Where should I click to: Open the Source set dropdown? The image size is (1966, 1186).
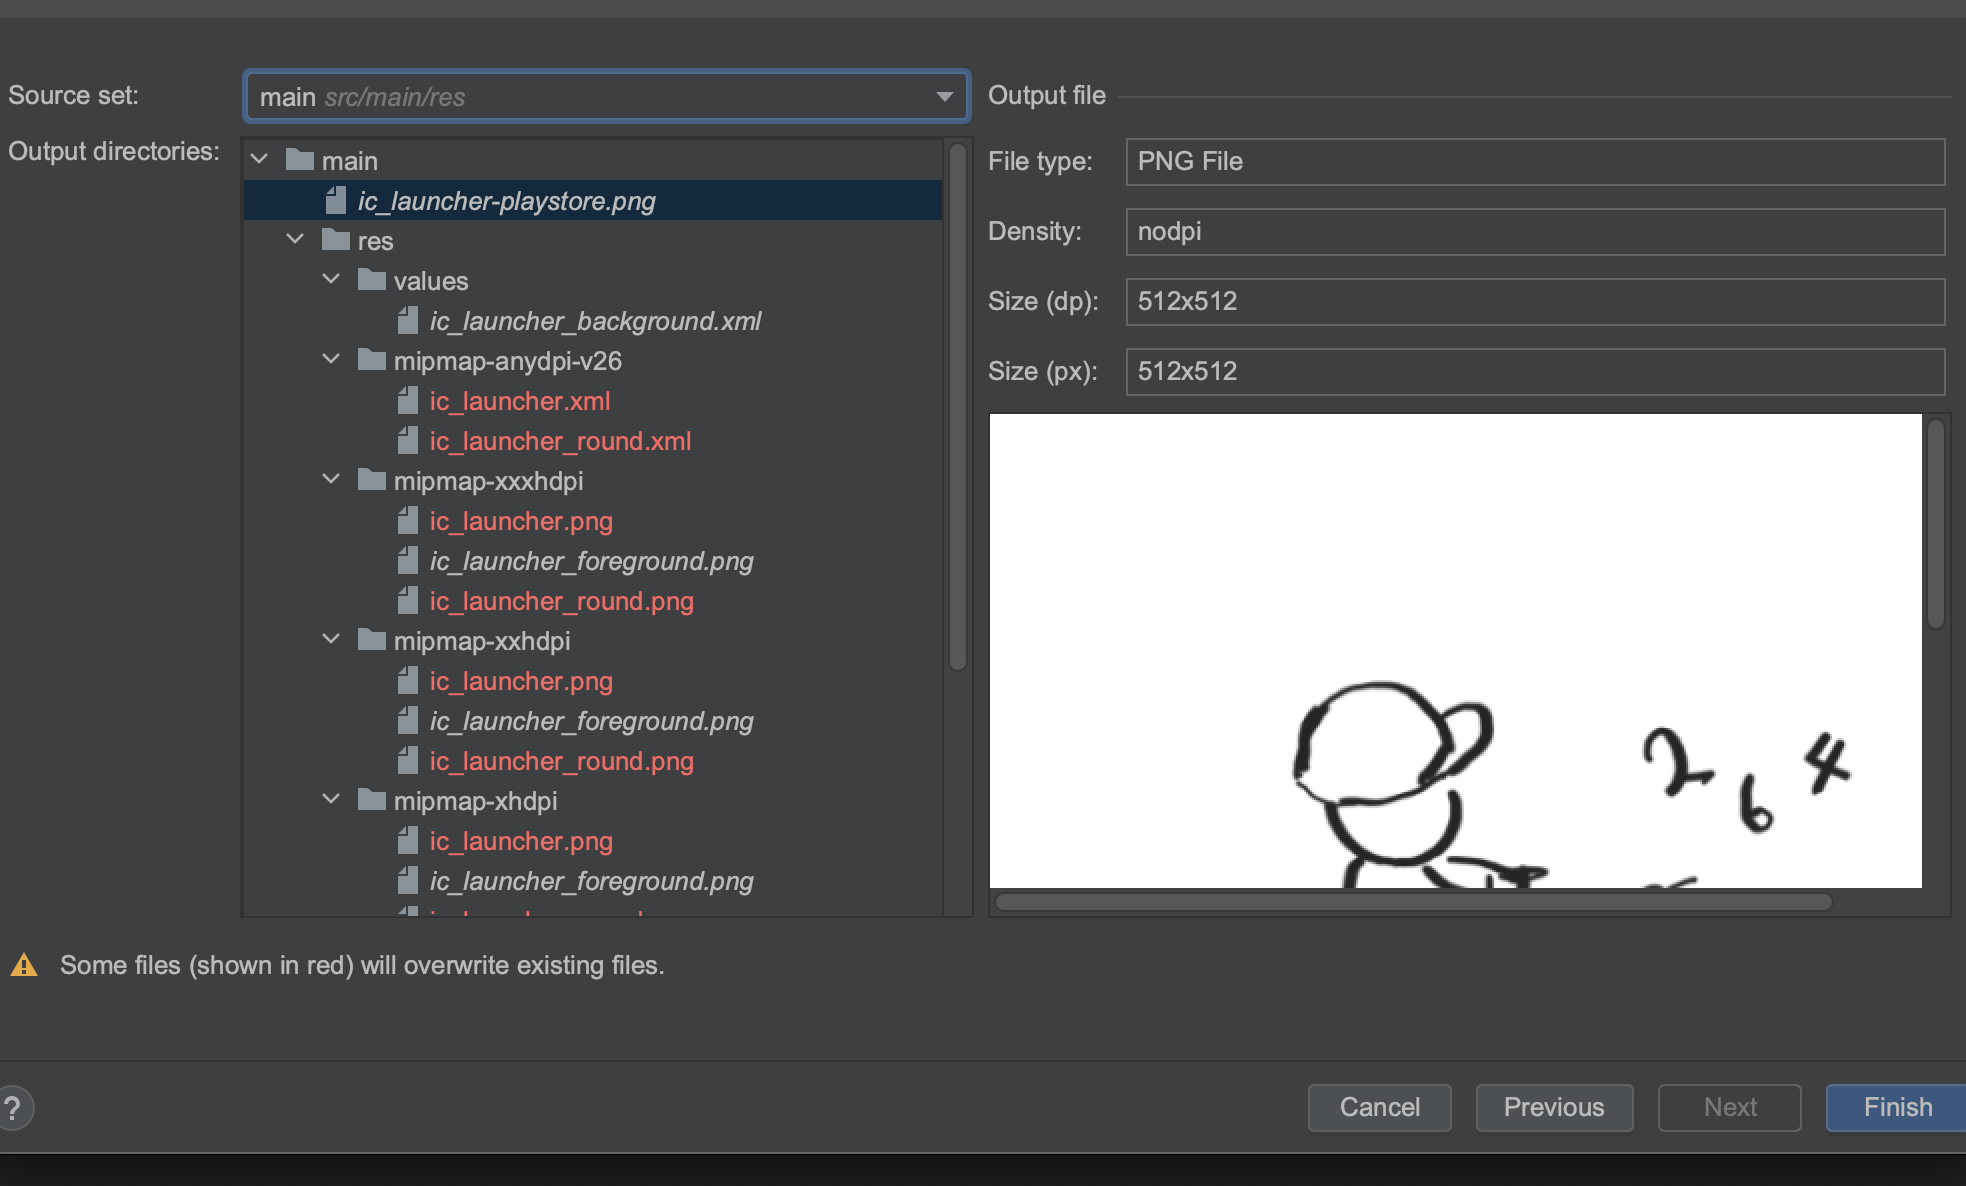944,97
